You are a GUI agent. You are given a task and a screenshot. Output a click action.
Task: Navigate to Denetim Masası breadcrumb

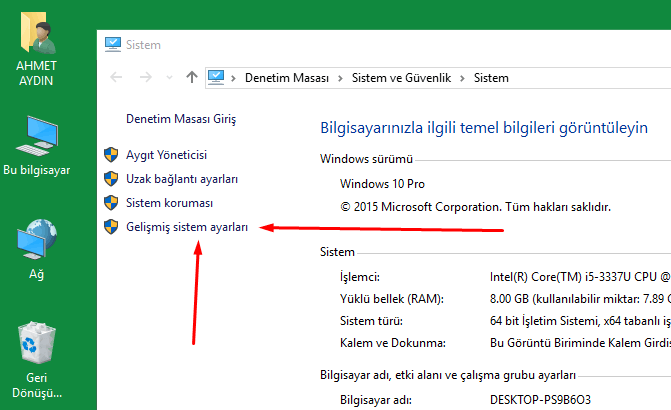[x=287, y=78]
